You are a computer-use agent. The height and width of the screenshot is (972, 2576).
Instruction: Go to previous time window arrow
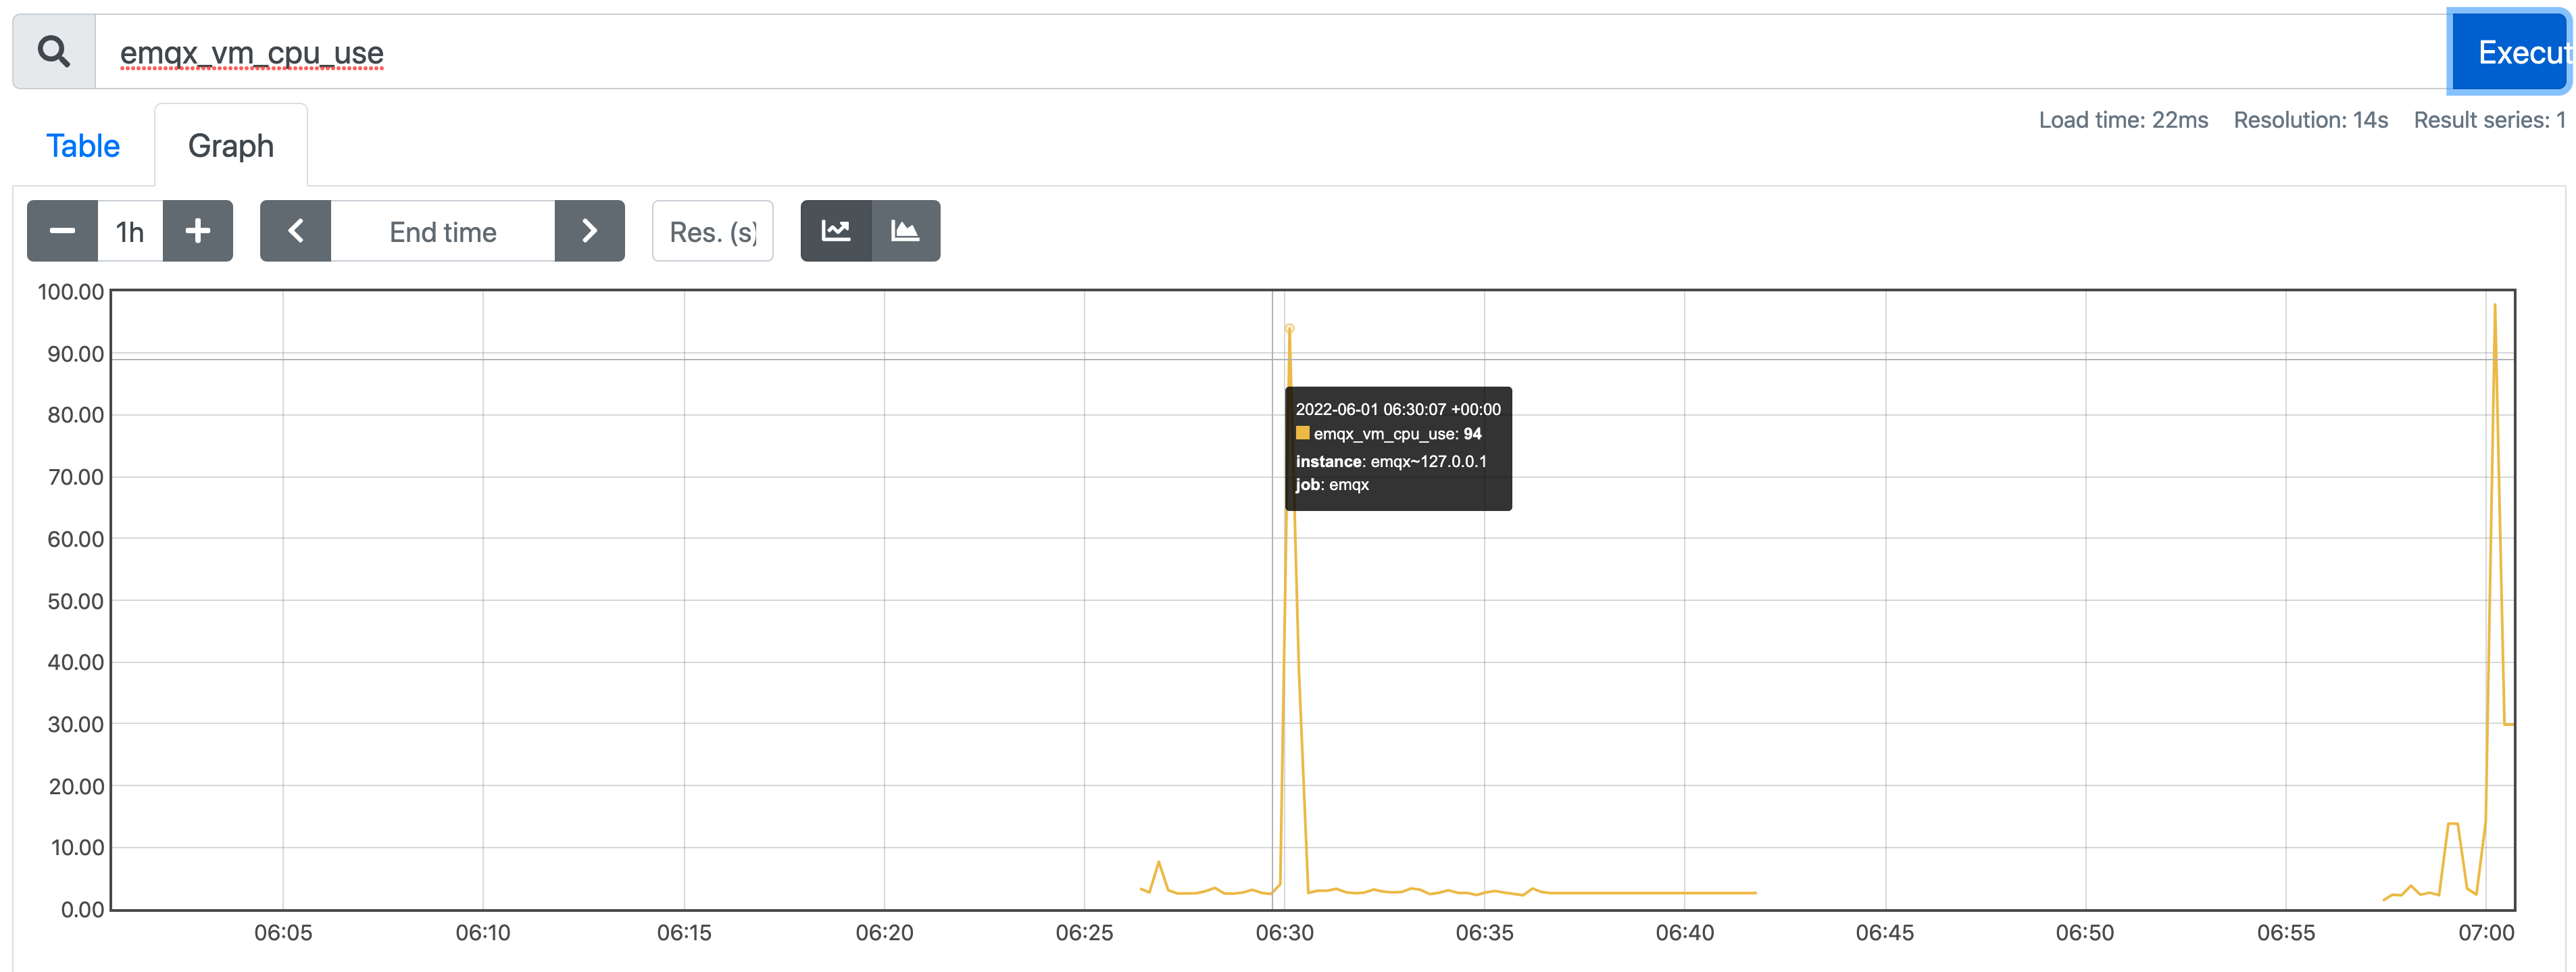[295, 231]
